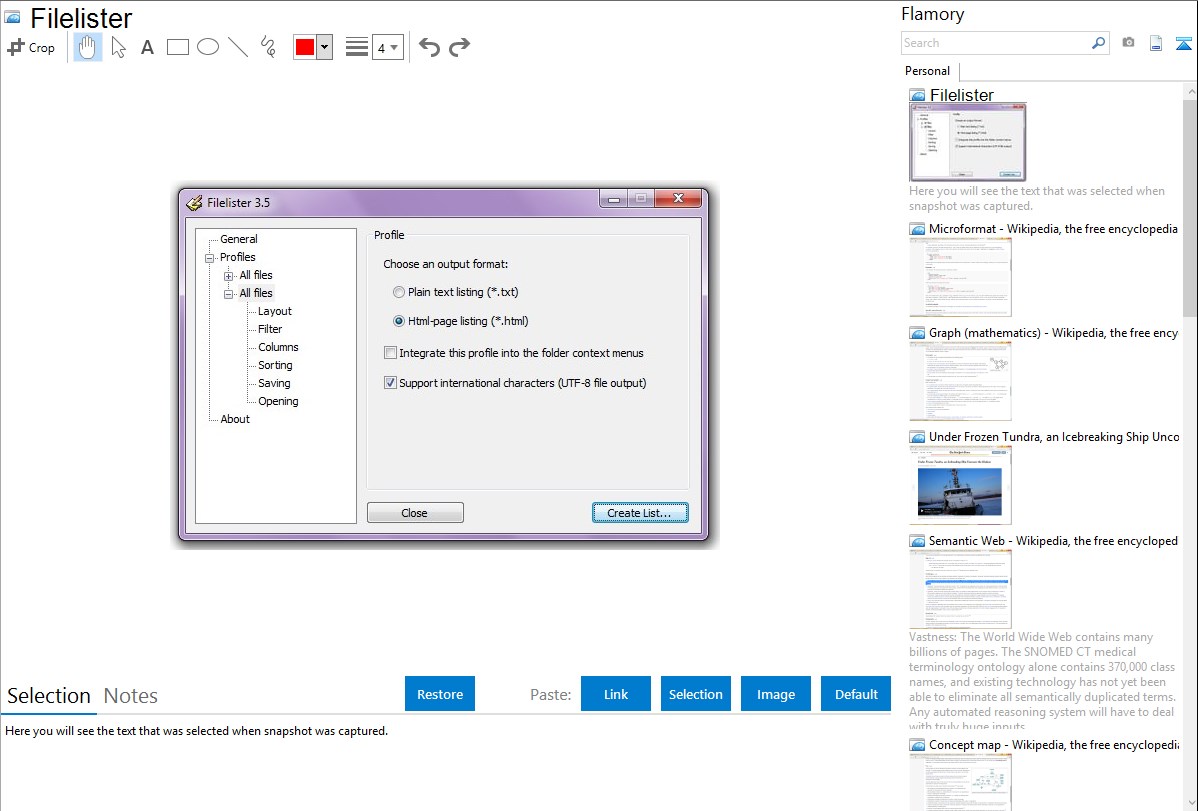The height and width of the screenshot is (811, 1198).
Task: Click the Create List... button
Action: click(639, 513)
